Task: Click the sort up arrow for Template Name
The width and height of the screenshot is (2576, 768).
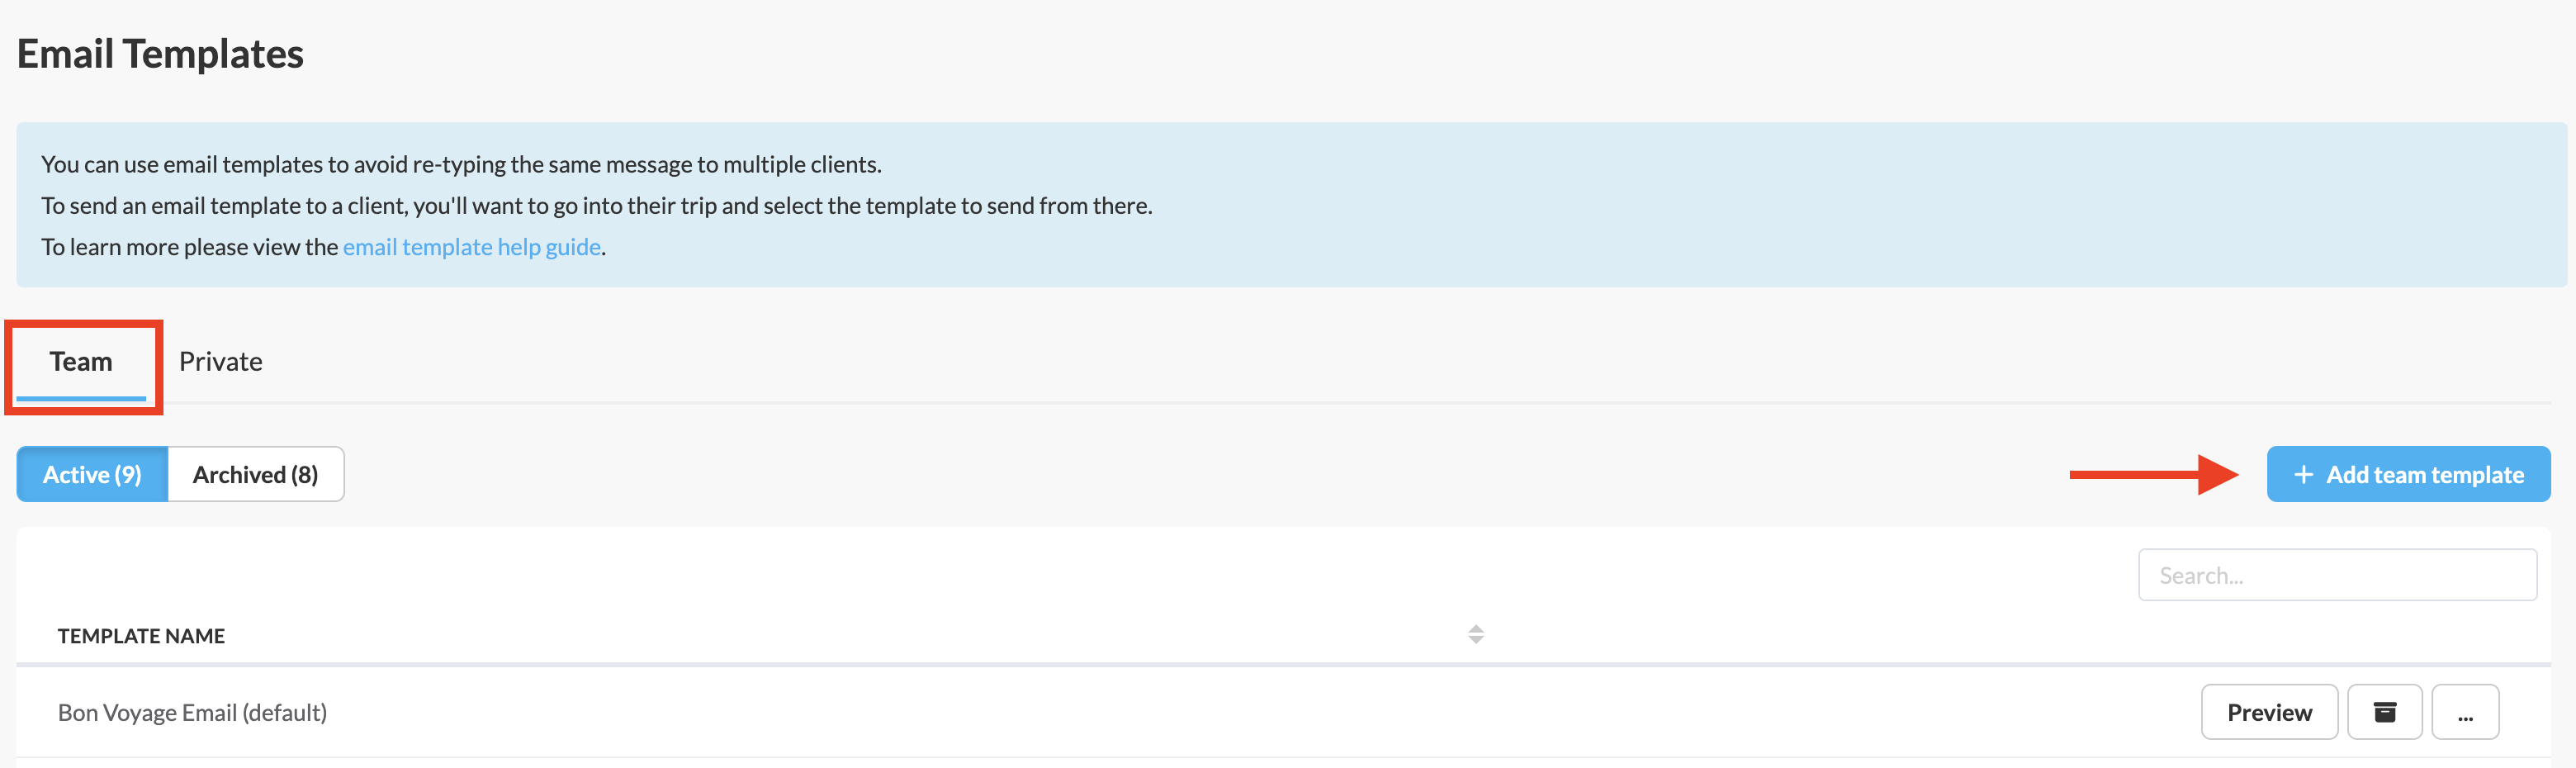Action: click(1476, 628)
